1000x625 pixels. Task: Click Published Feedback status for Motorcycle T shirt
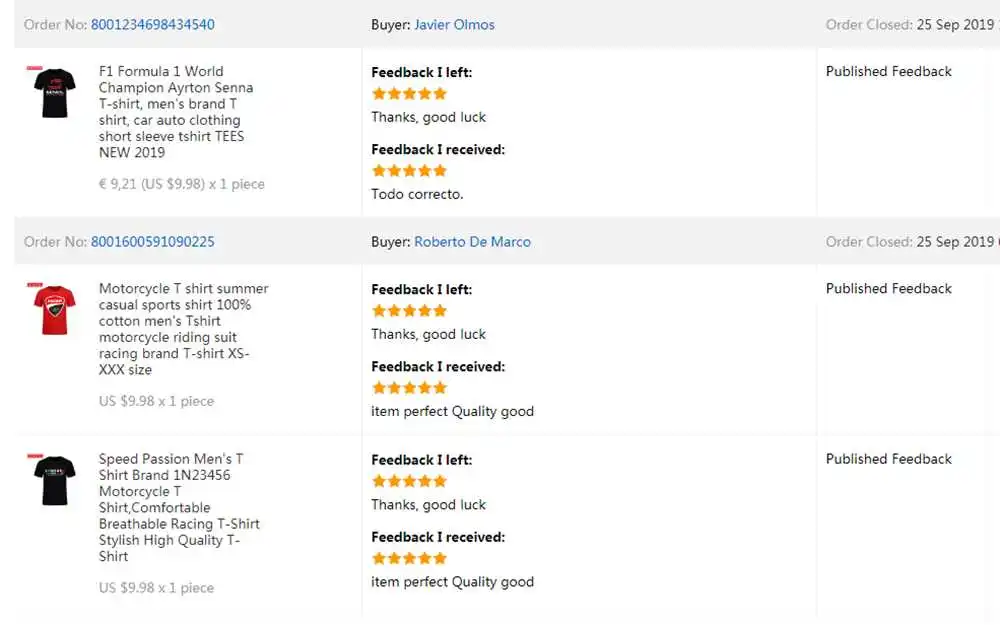pyautogui.click(x=888, y=289)
